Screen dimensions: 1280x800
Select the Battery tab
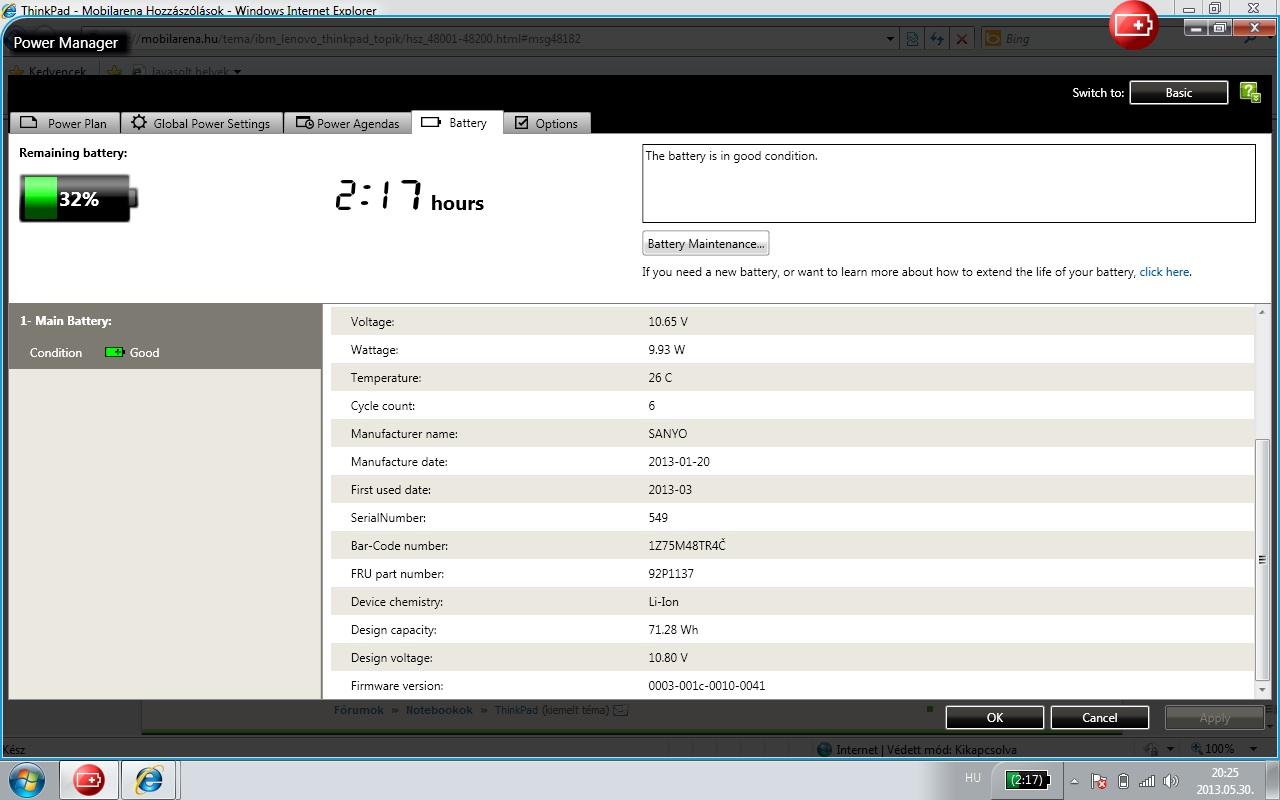pyautogui.click(x=456, y=122)
